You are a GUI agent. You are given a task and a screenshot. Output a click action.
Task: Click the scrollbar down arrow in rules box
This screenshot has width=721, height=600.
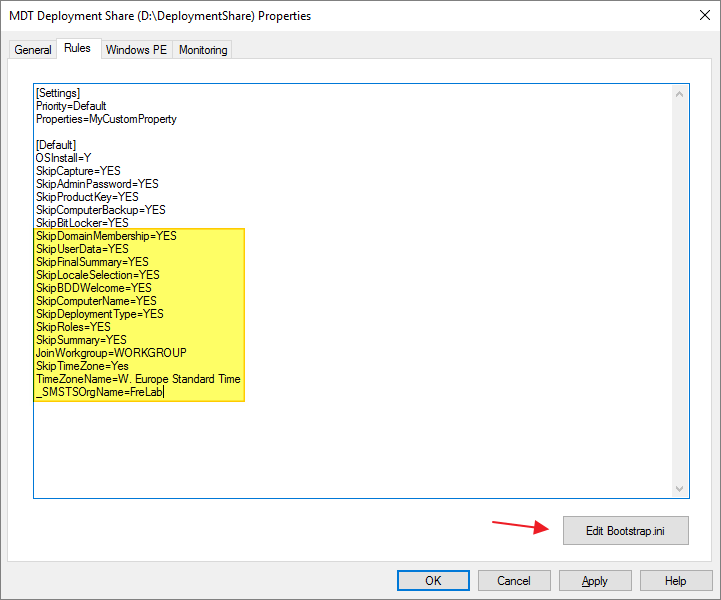(x=679, y=488)
